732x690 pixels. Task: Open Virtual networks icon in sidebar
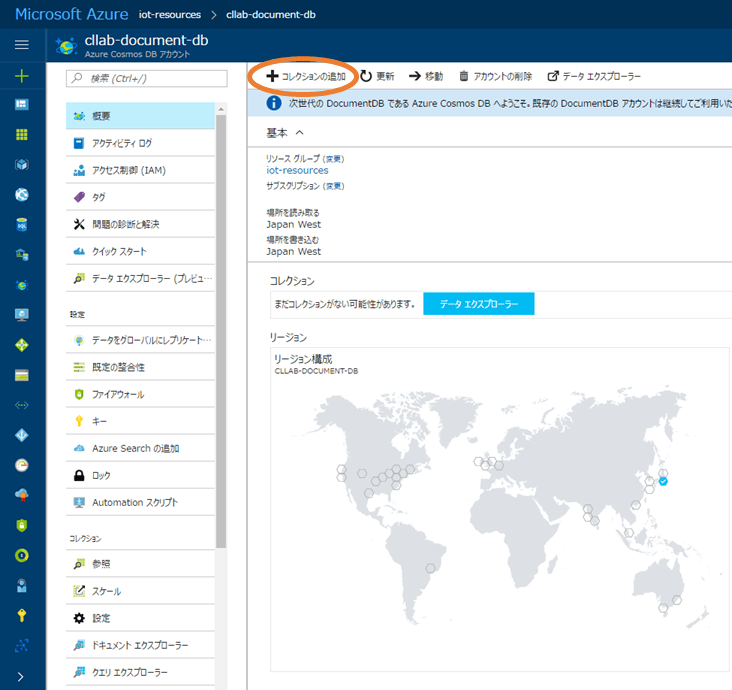(21, 405)
